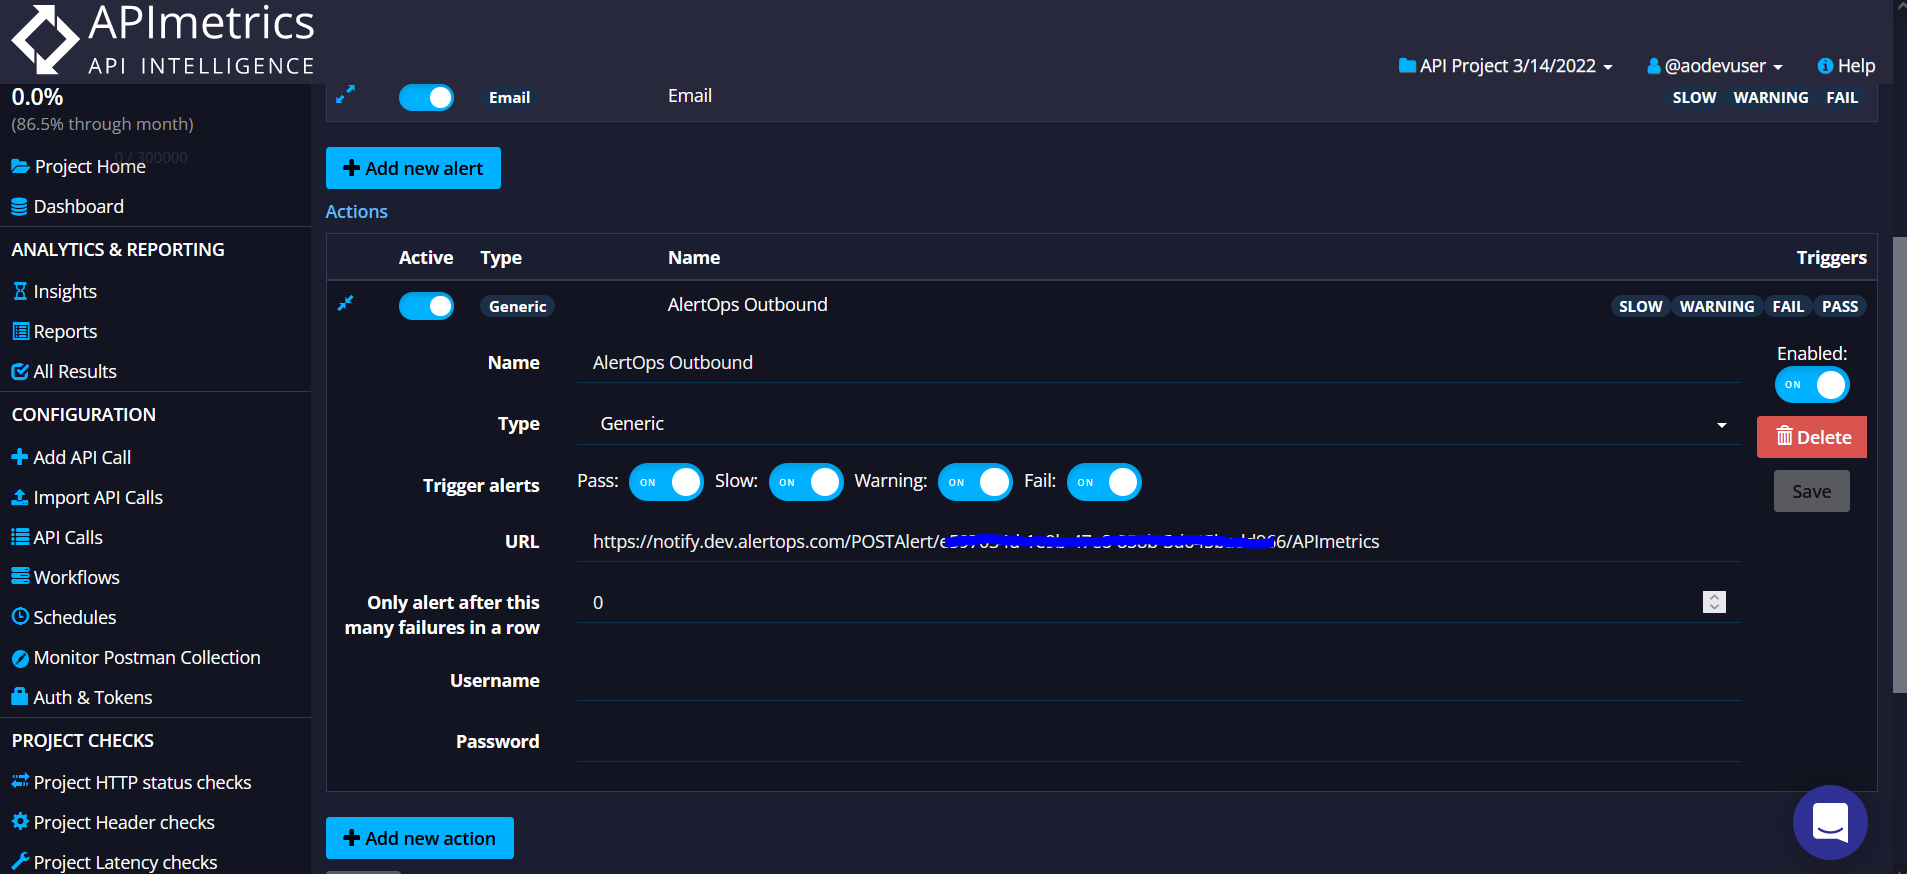Turn off the Enabled switch

pos(1811,385)
